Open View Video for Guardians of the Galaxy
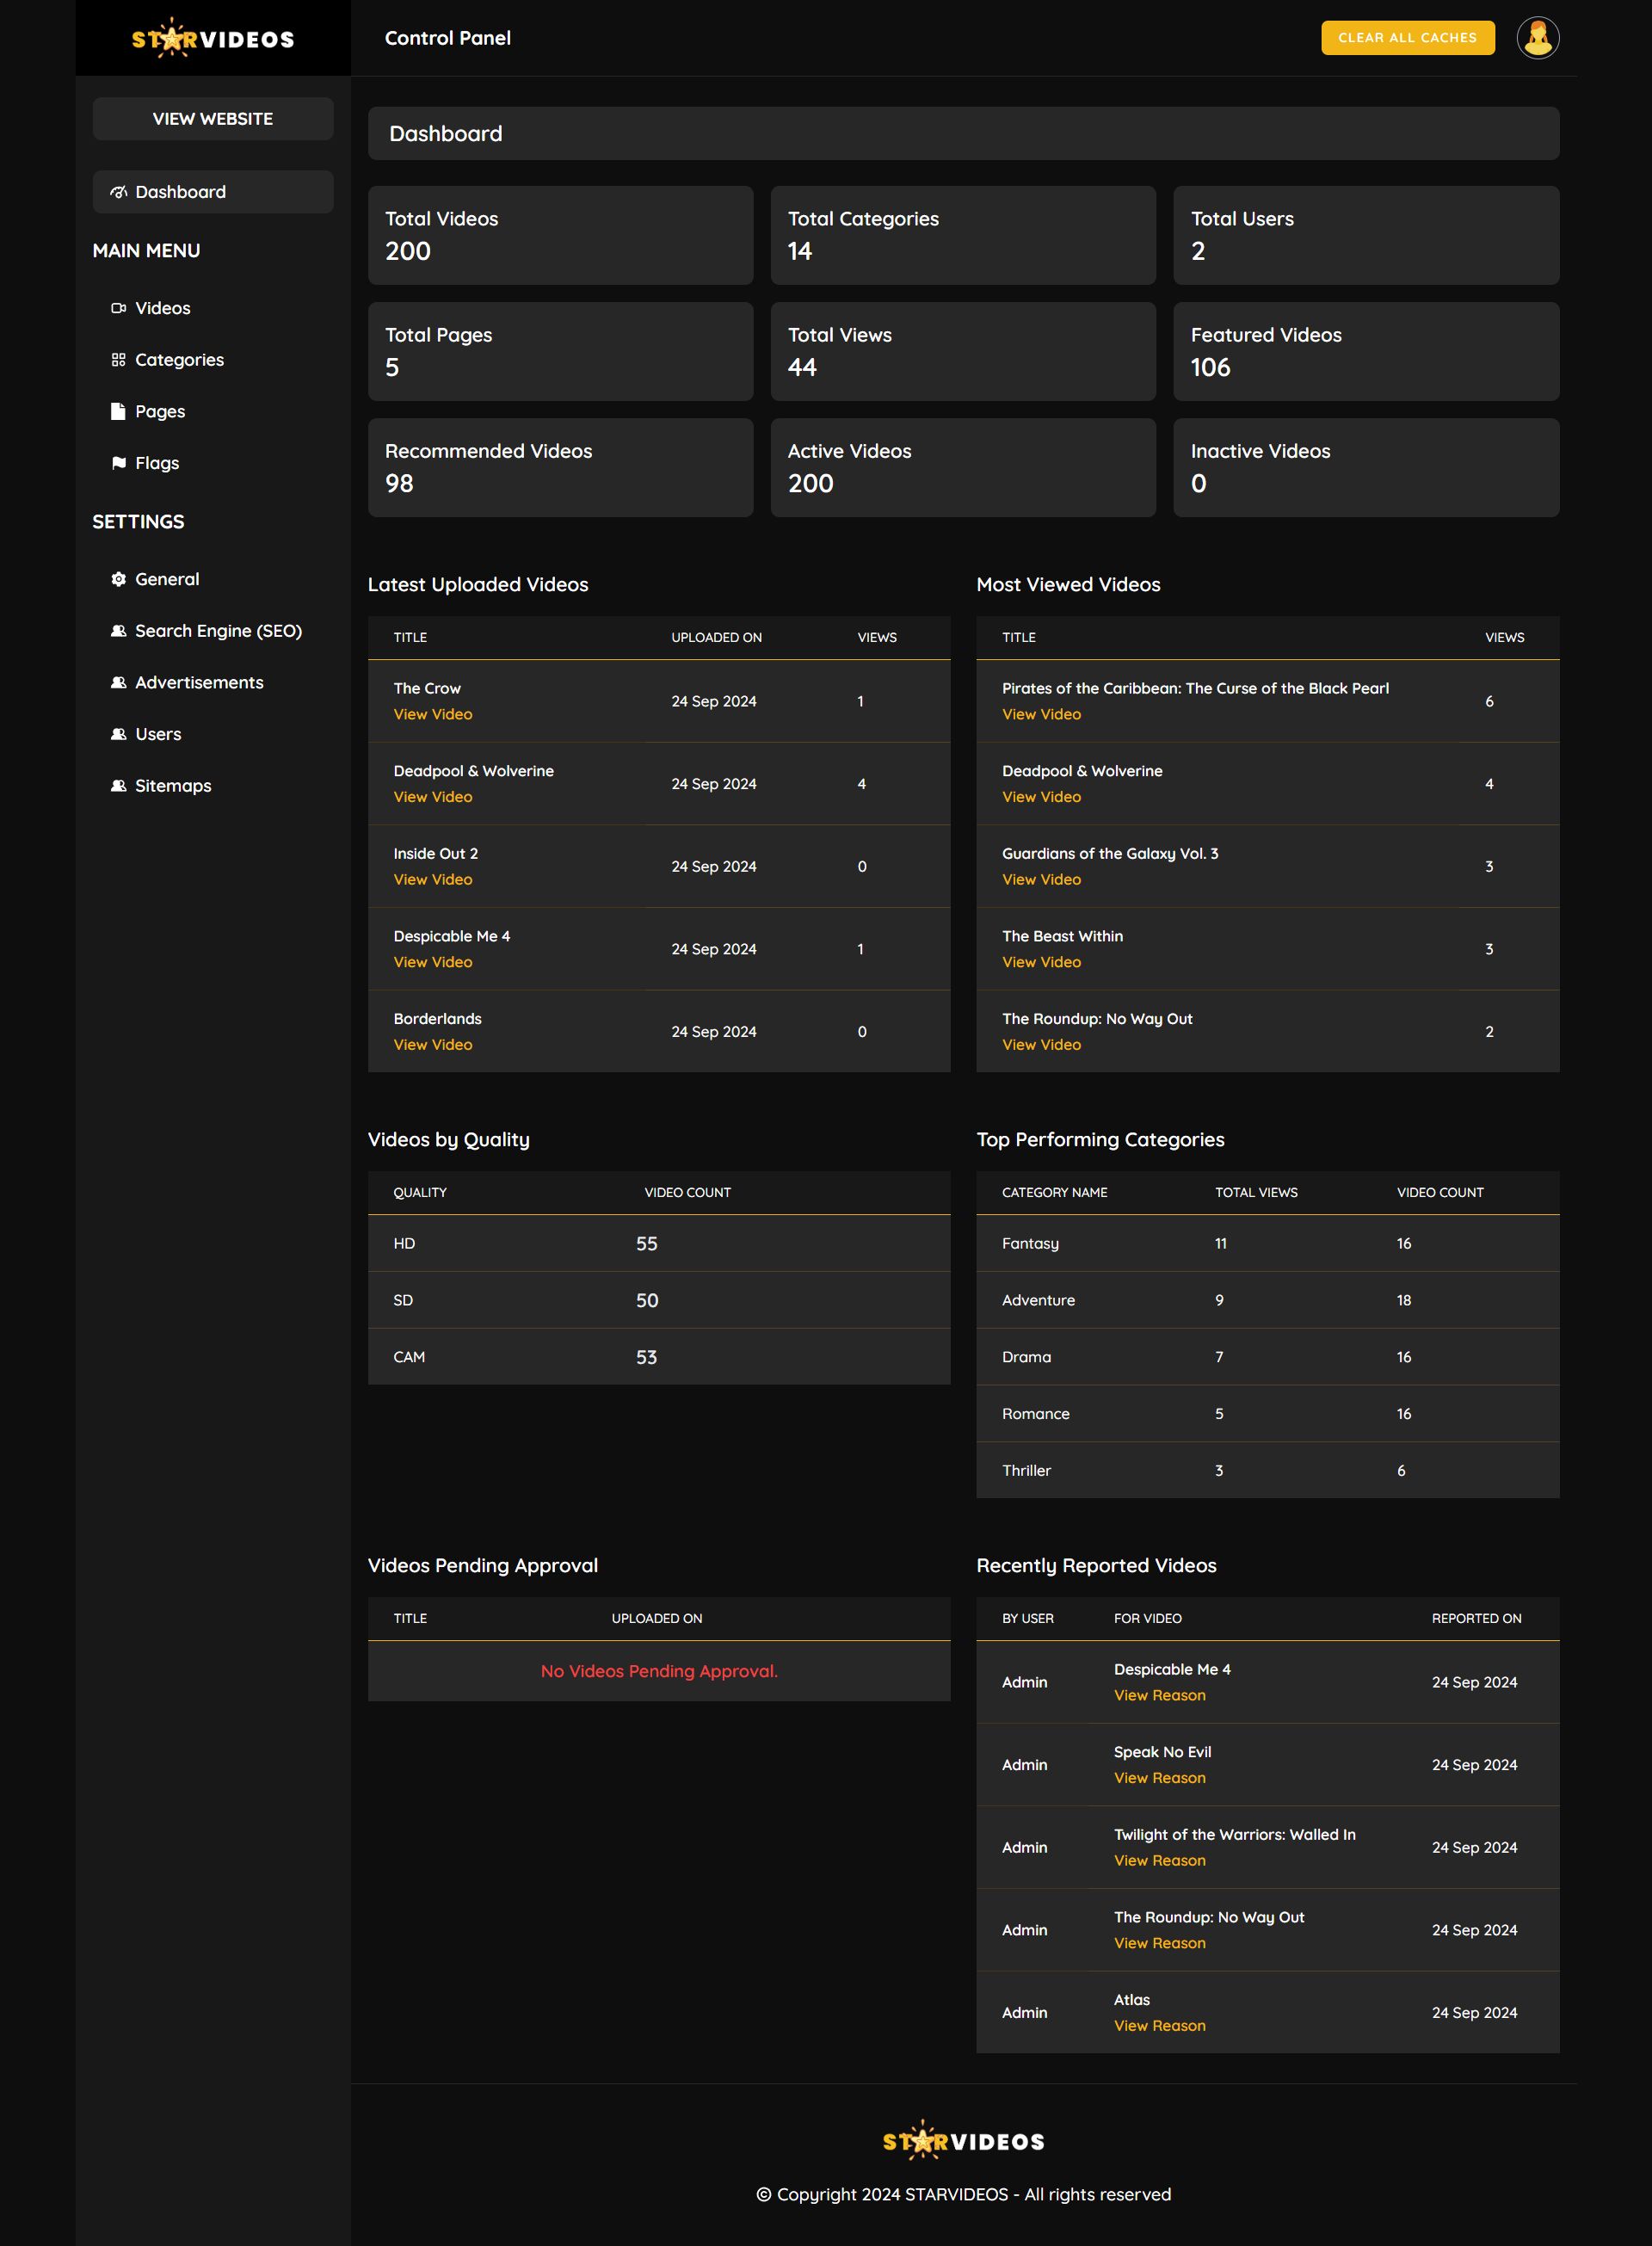 1041,879
